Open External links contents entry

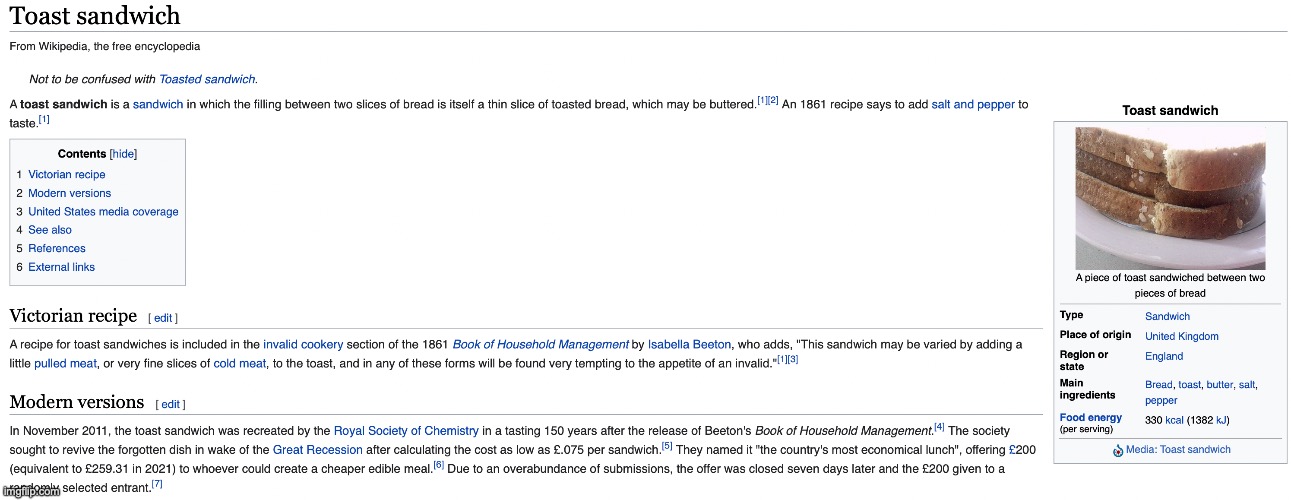[61, 267]
